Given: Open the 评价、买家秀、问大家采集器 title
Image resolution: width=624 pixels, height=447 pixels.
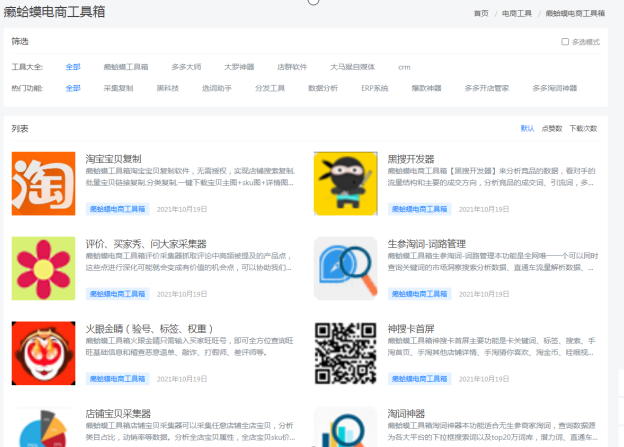Looking at the screenshot, I should point(146,244).
